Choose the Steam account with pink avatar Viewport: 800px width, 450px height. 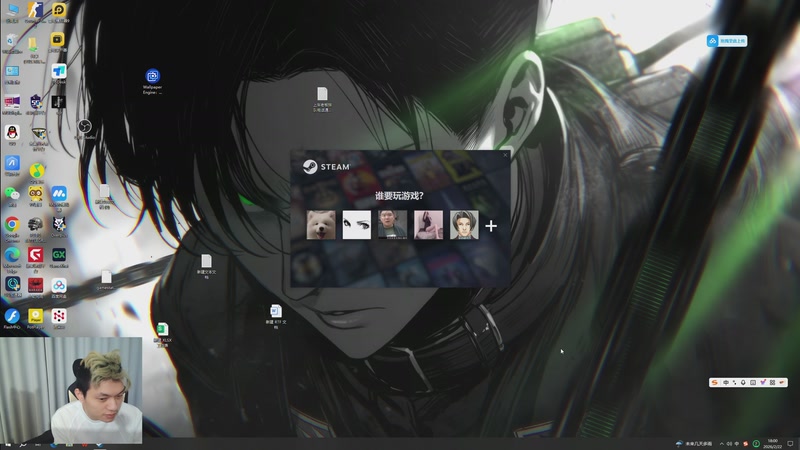[428, 224]
